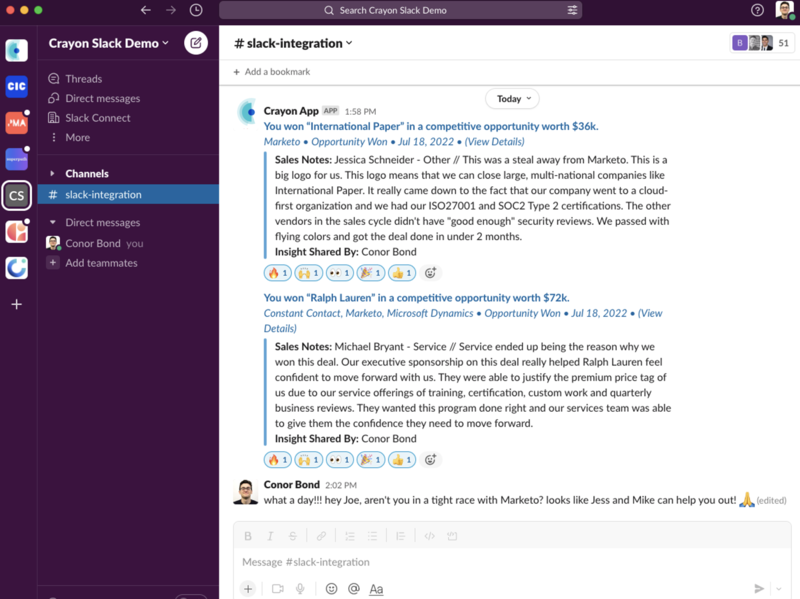
Task: Toggle thumbs up reaction on Ralph Lauren message
Action: [401, 460]
